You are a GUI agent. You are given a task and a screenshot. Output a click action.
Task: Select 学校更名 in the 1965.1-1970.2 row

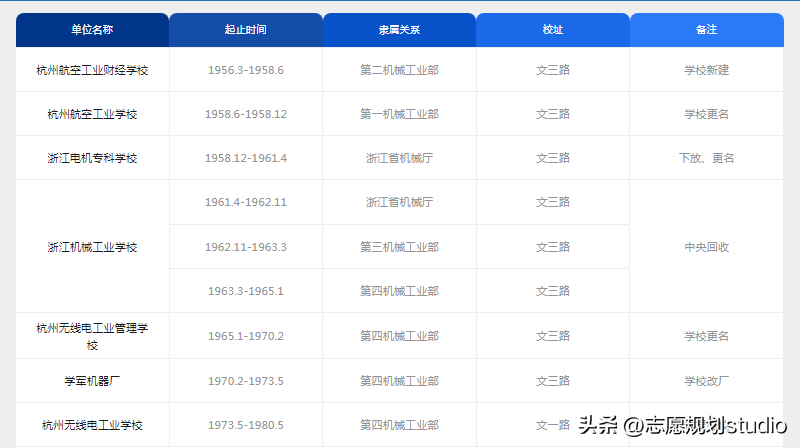[707, 336]
